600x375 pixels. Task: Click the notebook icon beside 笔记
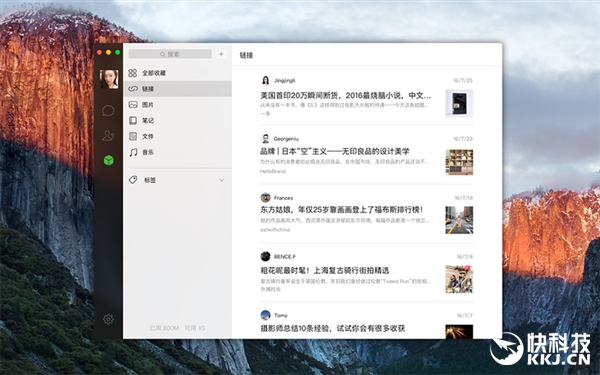[133, 121]
